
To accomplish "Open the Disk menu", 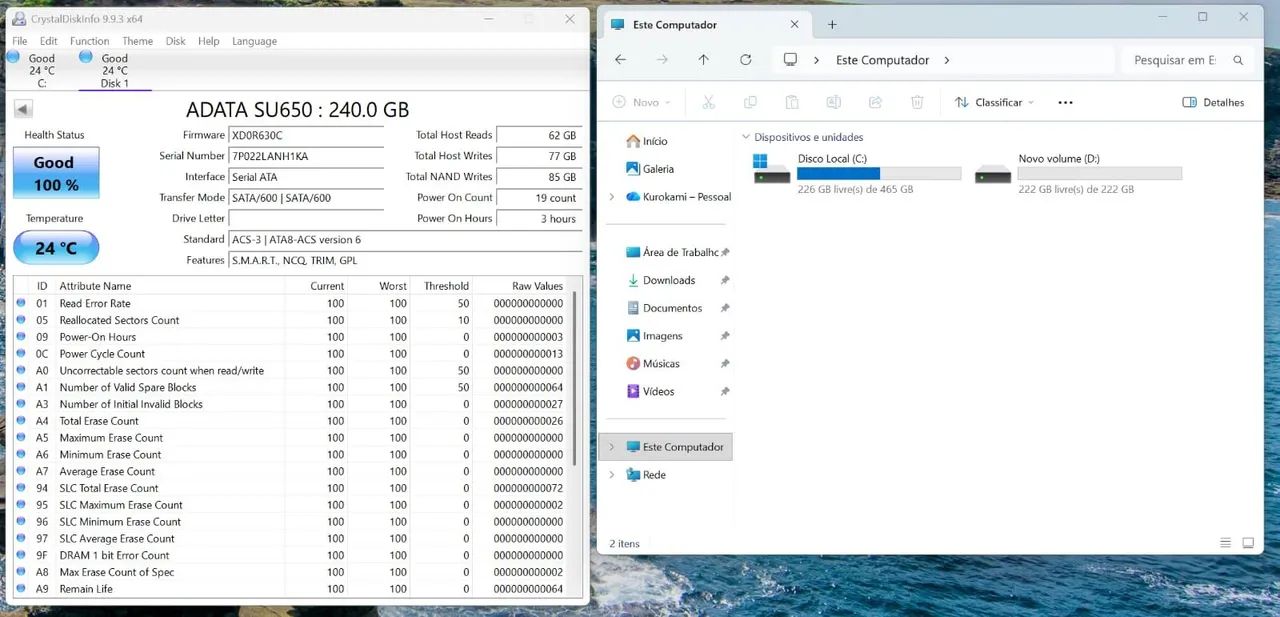I will click(176, 41).
